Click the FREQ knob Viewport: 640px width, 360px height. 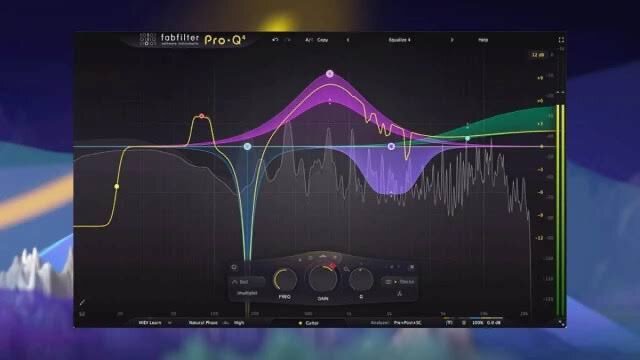[x=285, y=280]
